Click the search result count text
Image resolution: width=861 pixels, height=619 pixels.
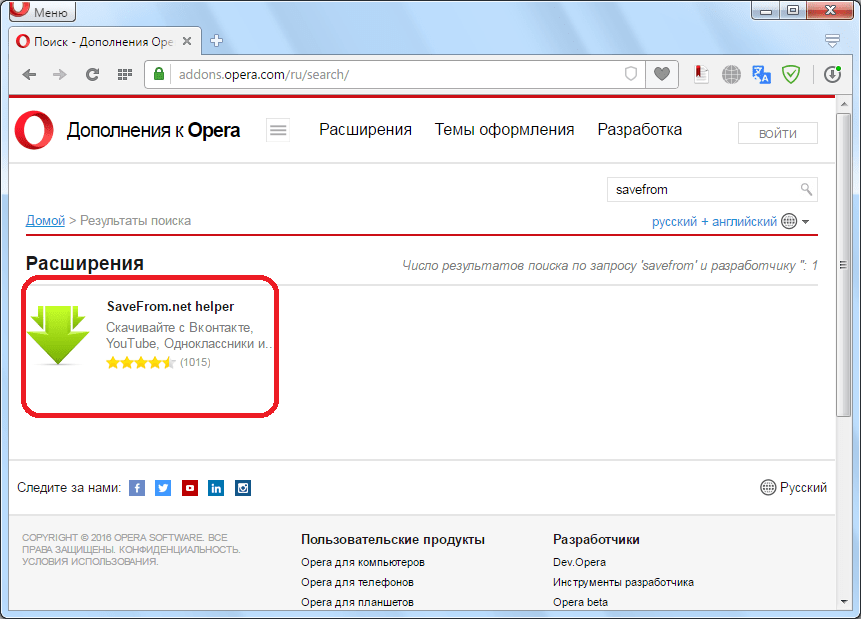click(610, 266)
